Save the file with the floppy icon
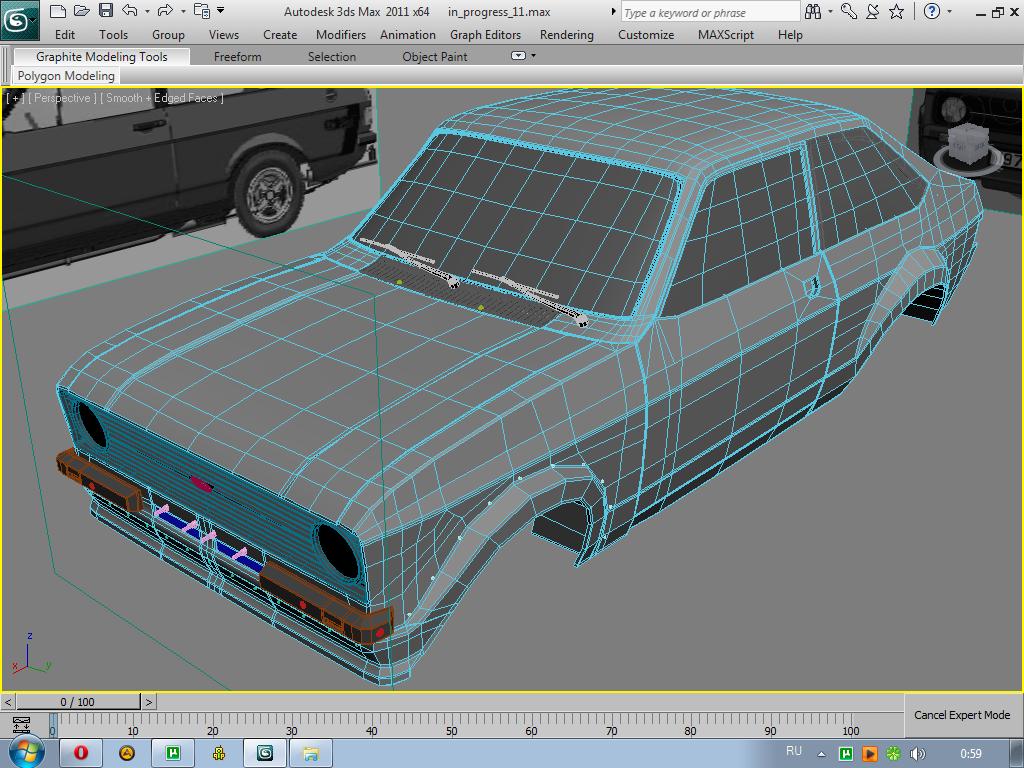 pos(105,11)
